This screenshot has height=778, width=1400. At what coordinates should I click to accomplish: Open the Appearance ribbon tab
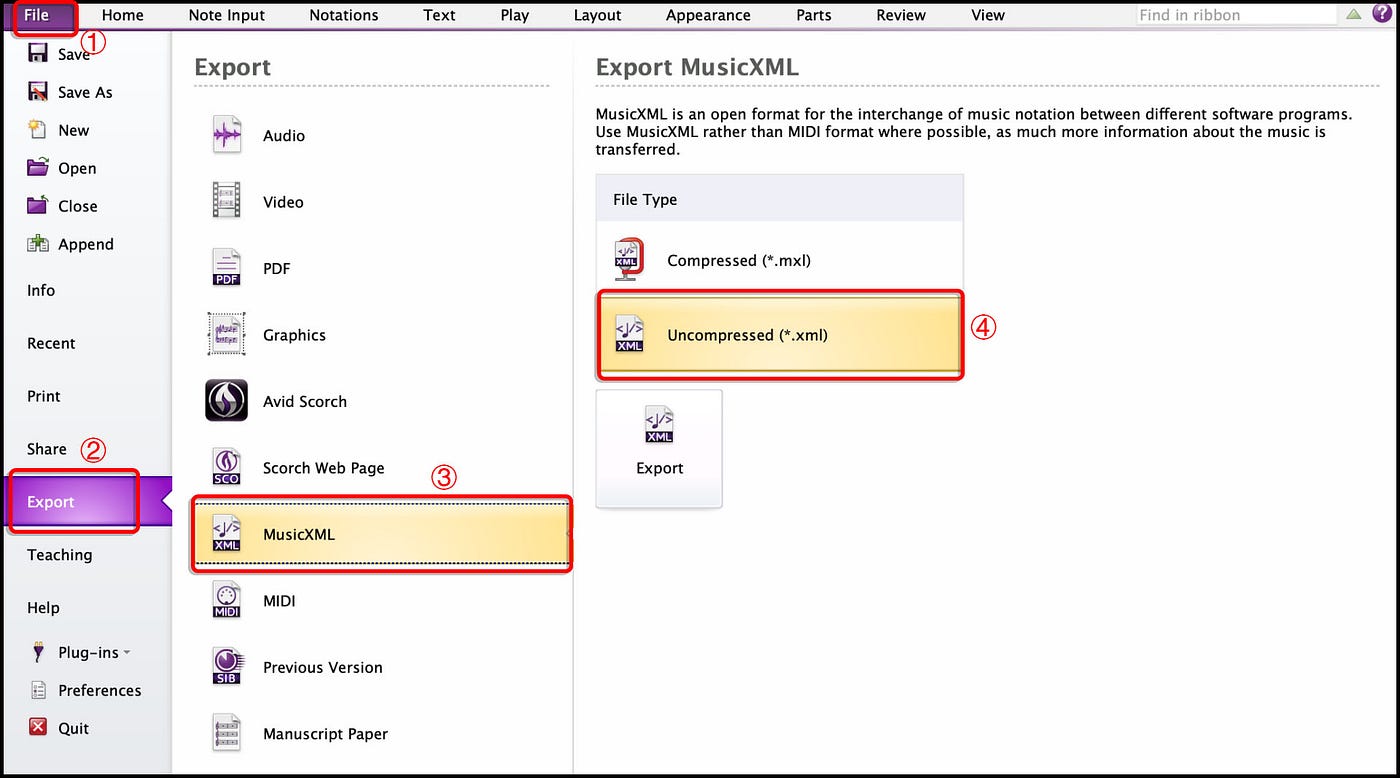coord(708,15)
